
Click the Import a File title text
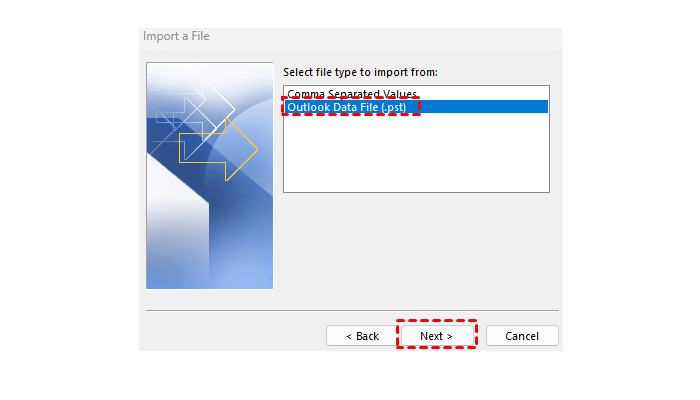(x=176, y=36)
